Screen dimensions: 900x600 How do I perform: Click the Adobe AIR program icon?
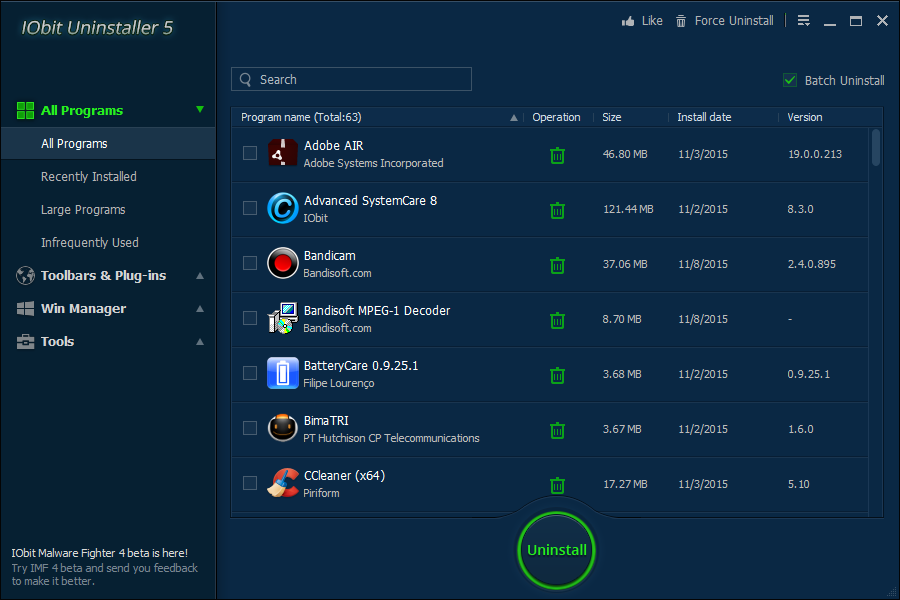point(282,153)
